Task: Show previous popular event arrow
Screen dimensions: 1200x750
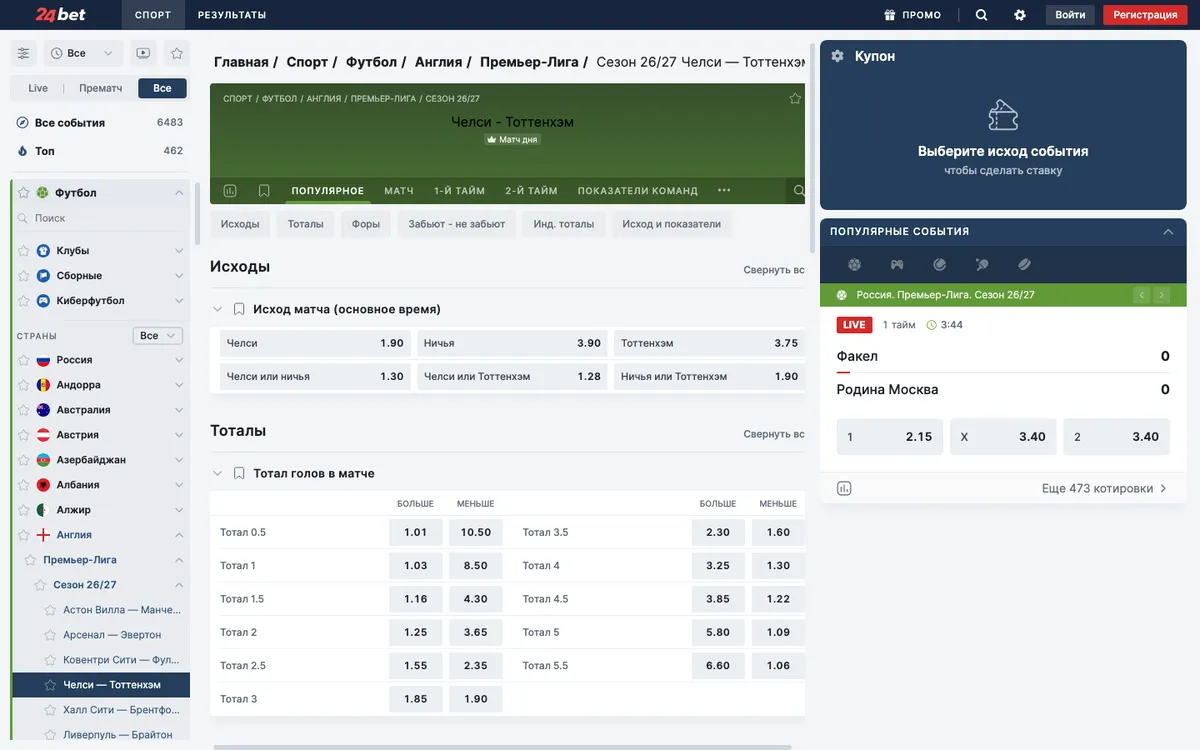Action: (1142, 295)
